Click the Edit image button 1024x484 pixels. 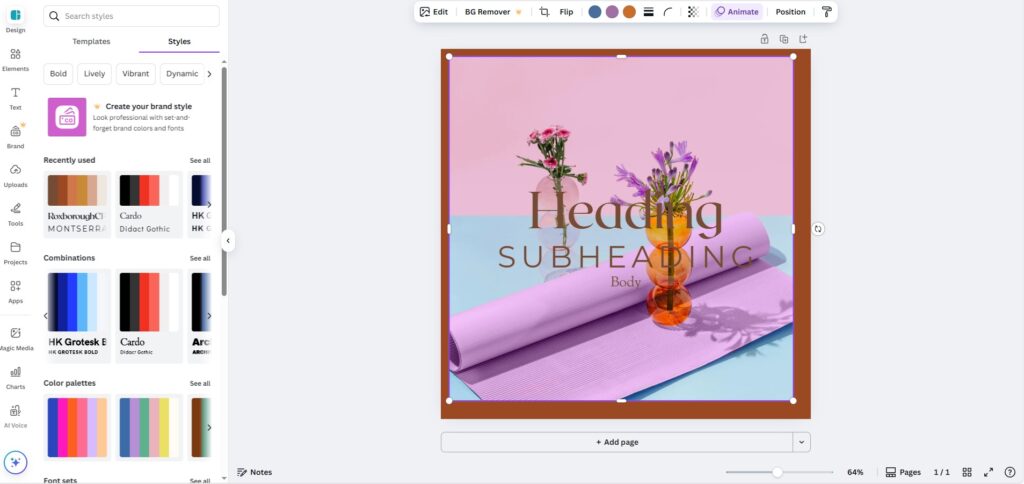(x=434, y=12)
